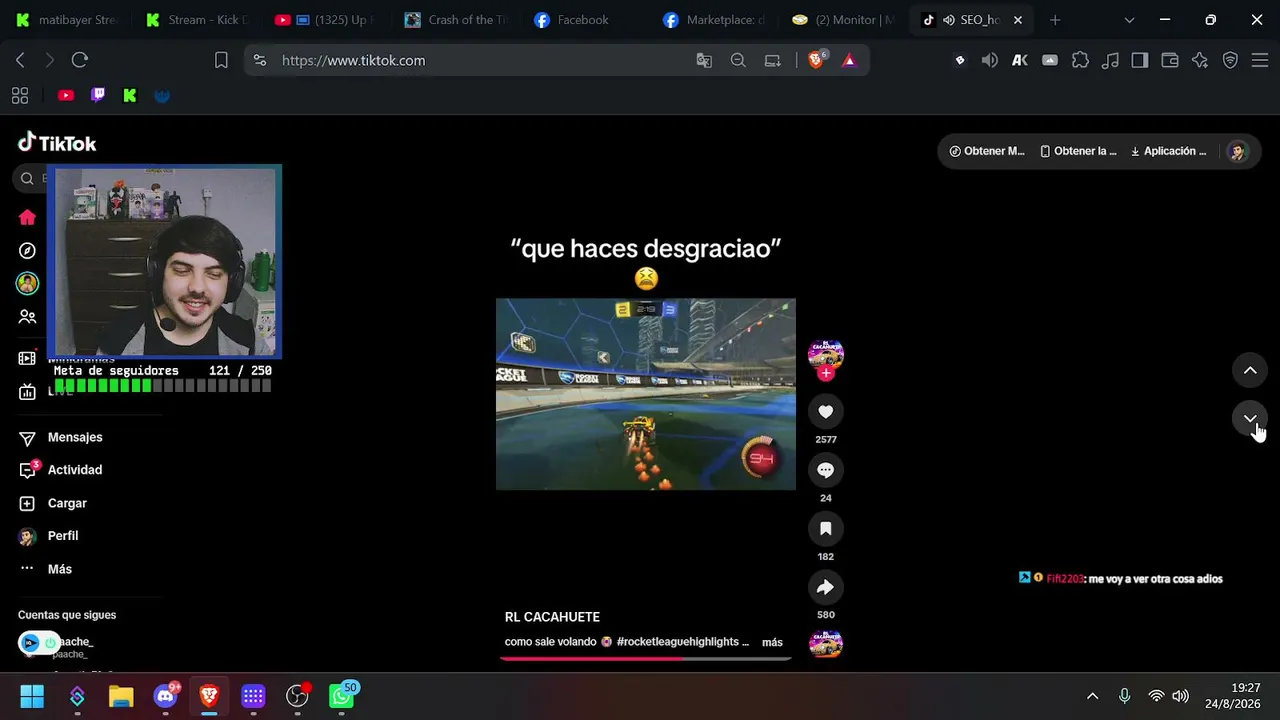Bookmark this page in the browser
1280x720 pixels.
(221, 60)
